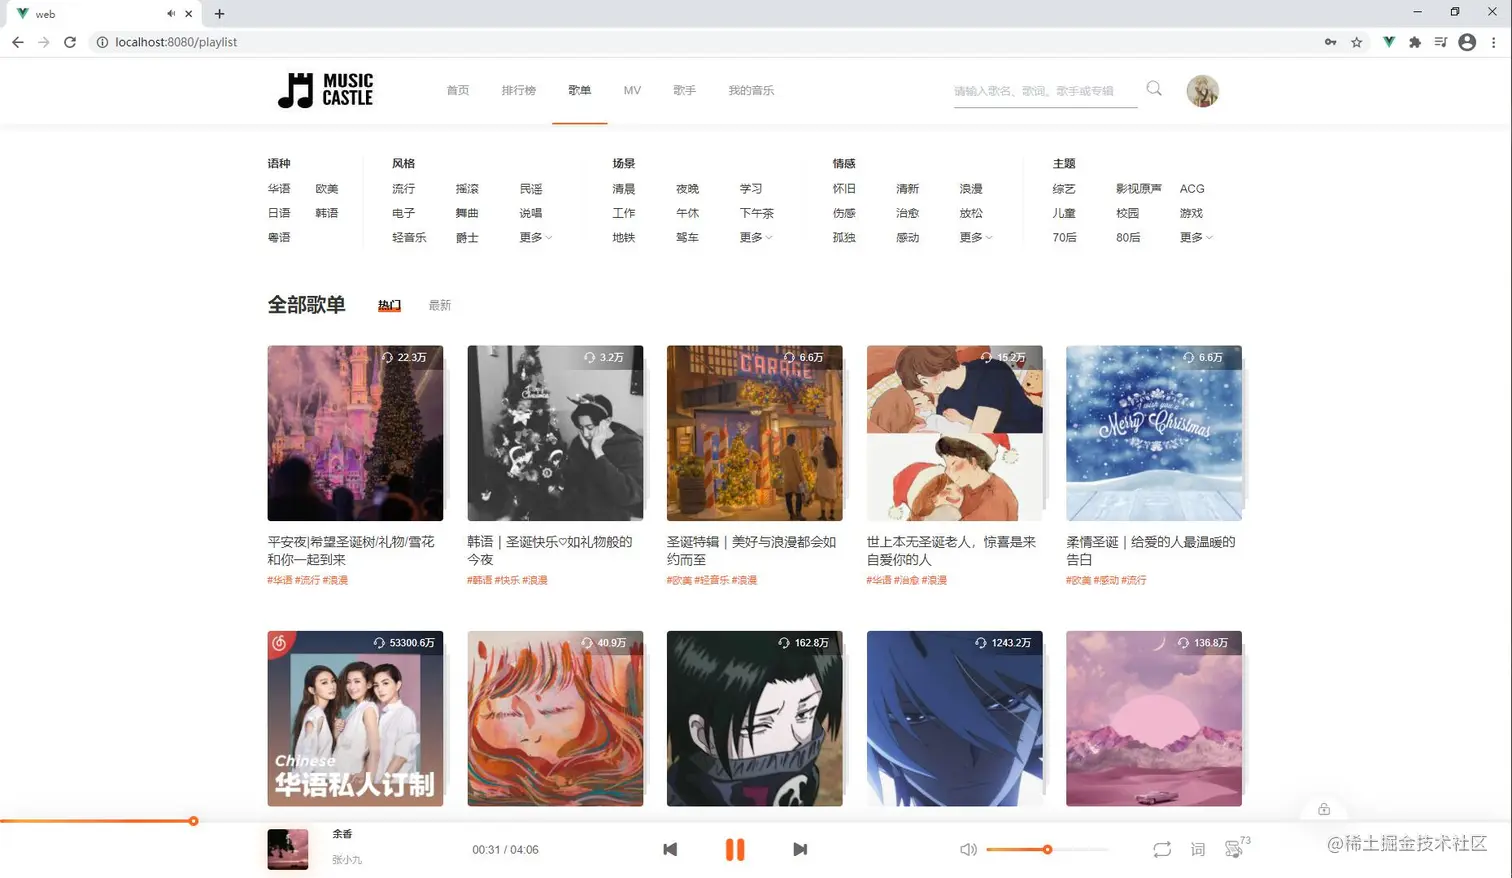Filter by 轻音乐 style
This screenshot has width=1512, height=878.
409,238
